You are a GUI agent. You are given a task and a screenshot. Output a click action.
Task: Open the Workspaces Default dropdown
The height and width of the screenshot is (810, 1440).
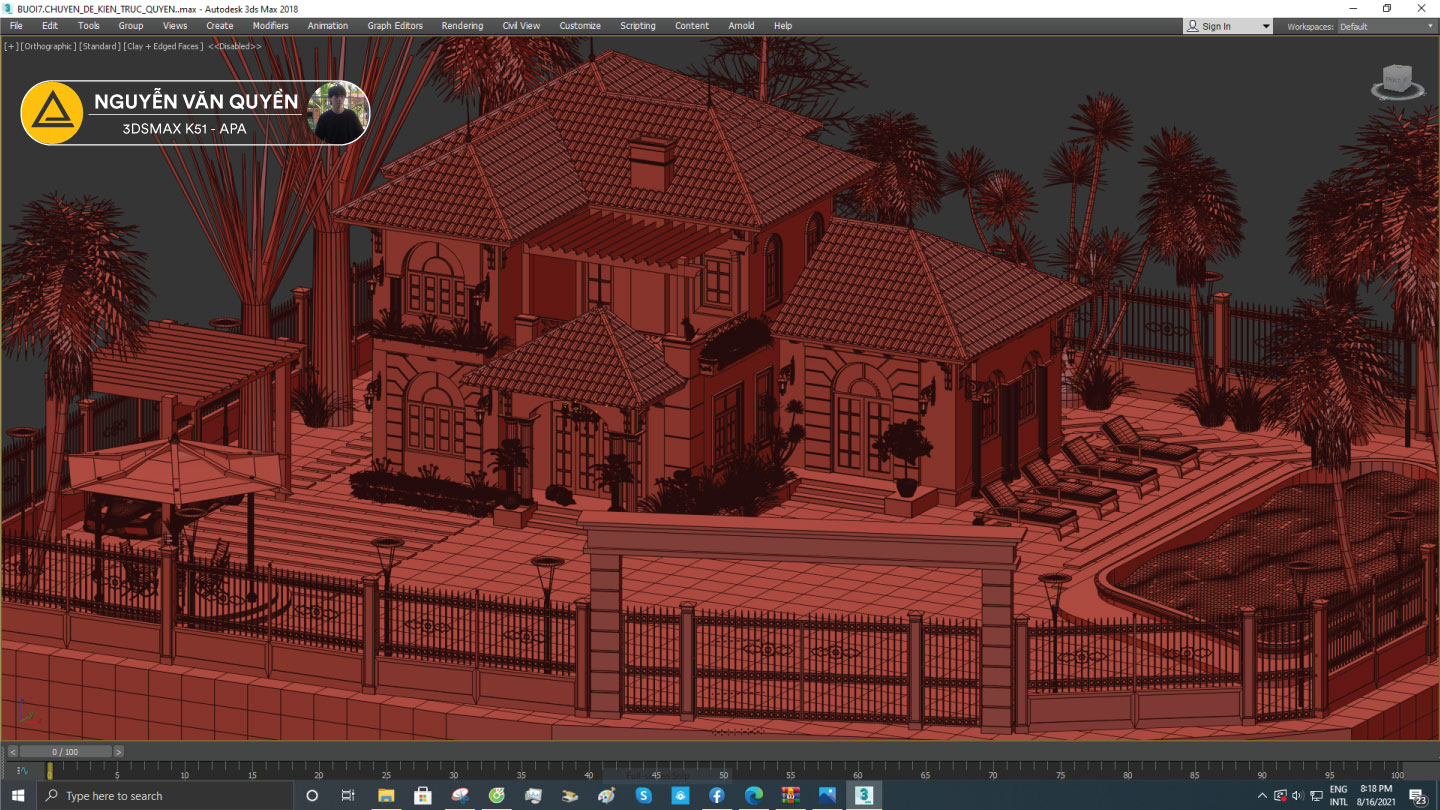coord(1385,26)
